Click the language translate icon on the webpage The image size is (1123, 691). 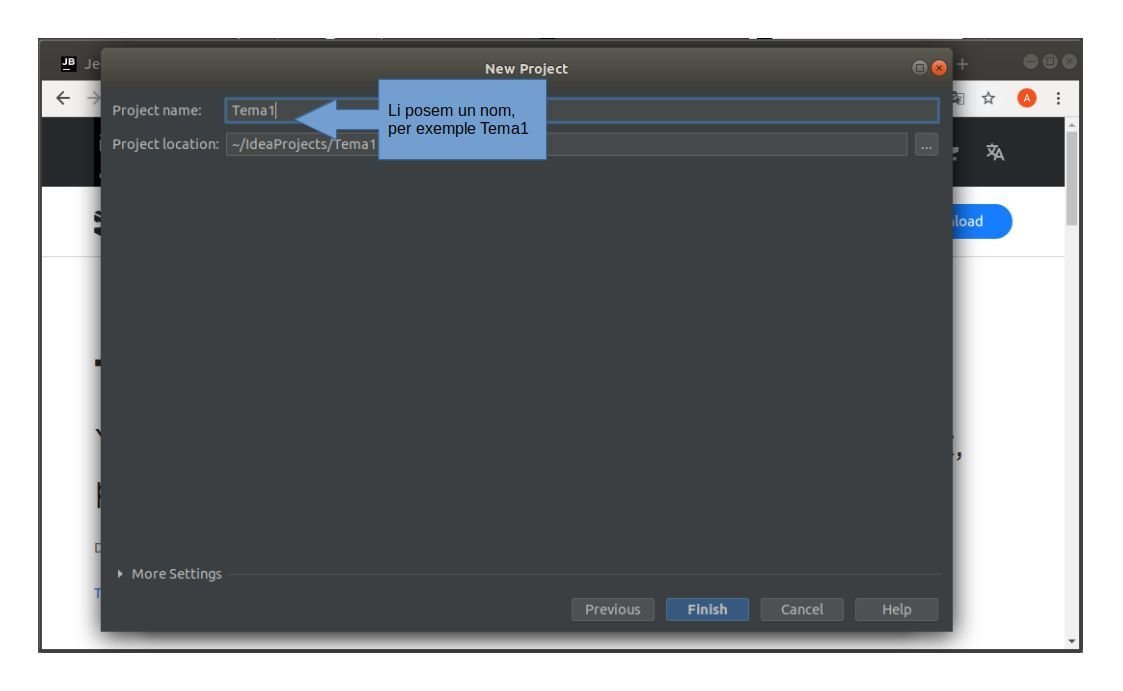click(x=995, y=152)
